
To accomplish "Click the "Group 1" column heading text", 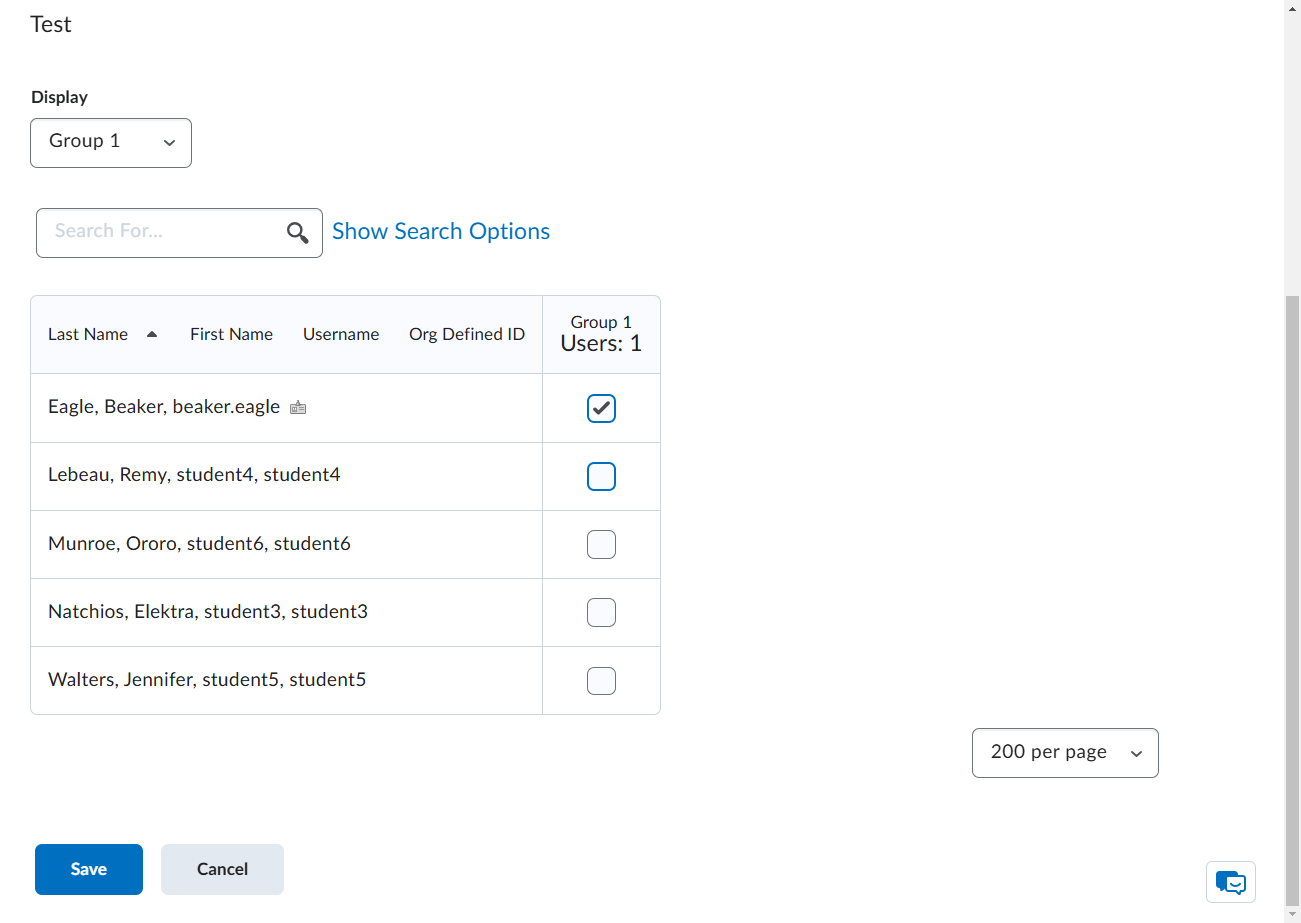I will pos(601,322).
